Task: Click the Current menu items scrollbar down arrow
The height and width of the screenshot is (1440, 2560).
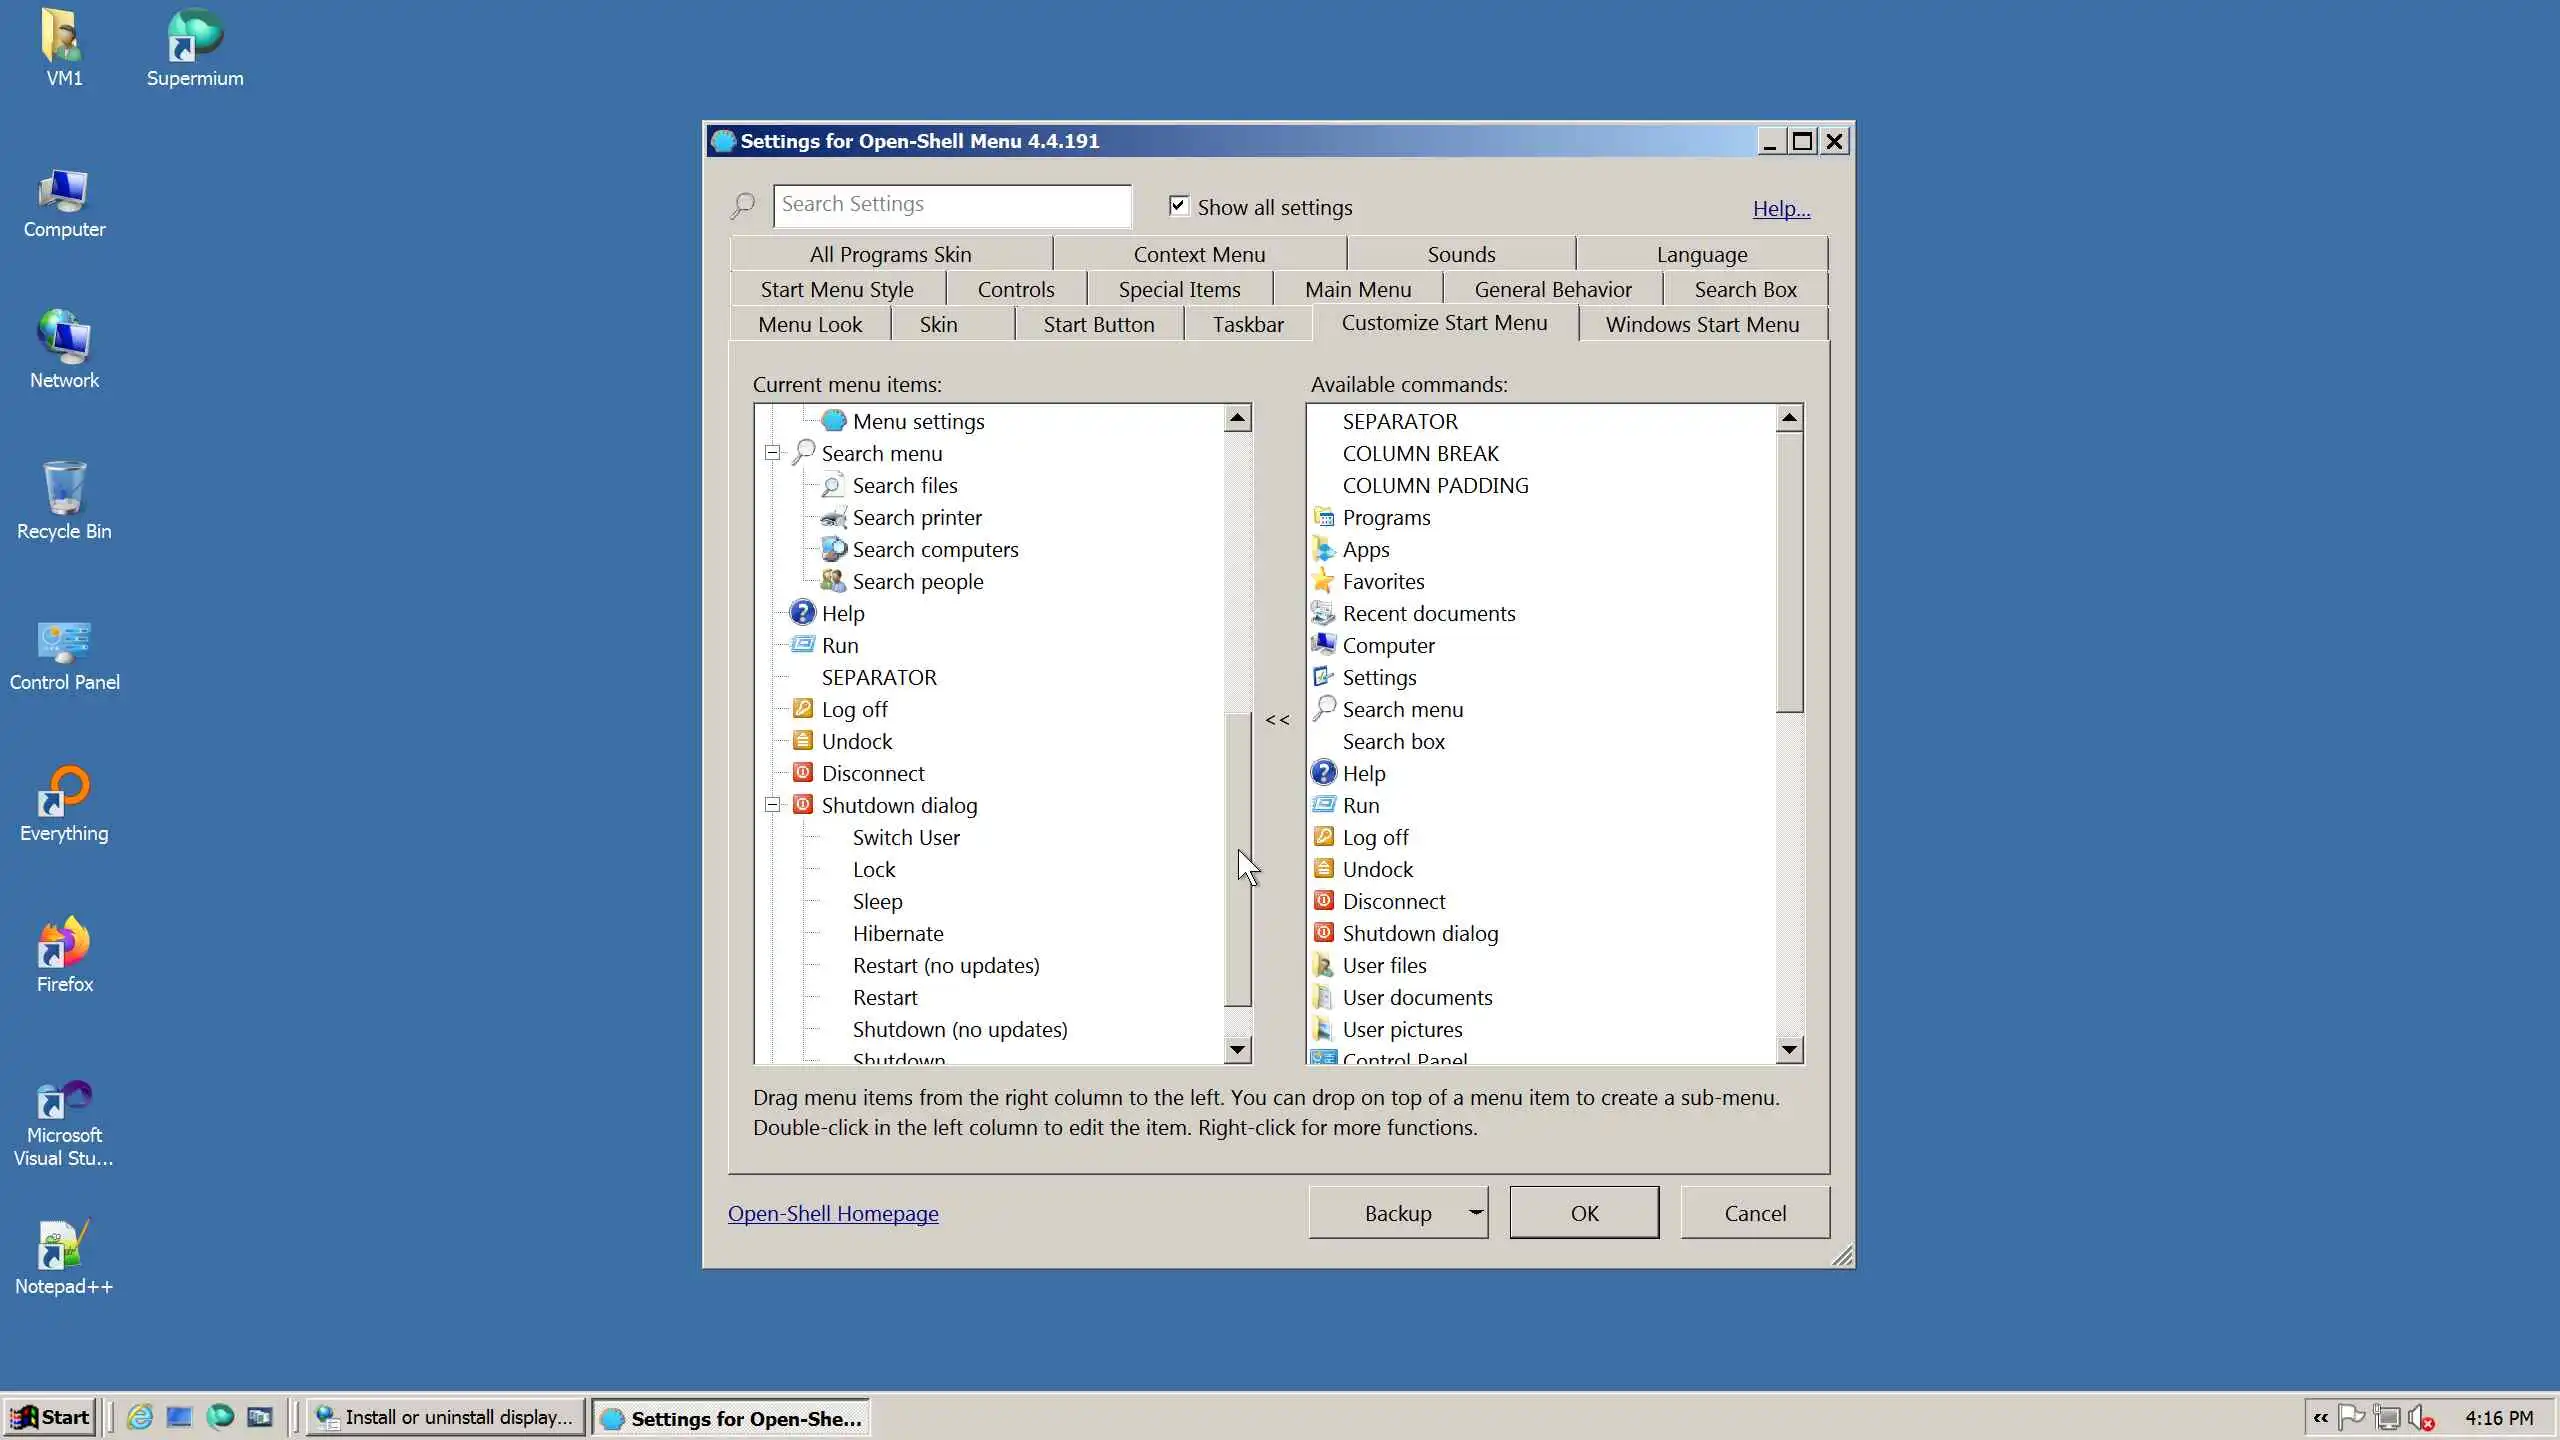Action: (x=1238, y=1049)
